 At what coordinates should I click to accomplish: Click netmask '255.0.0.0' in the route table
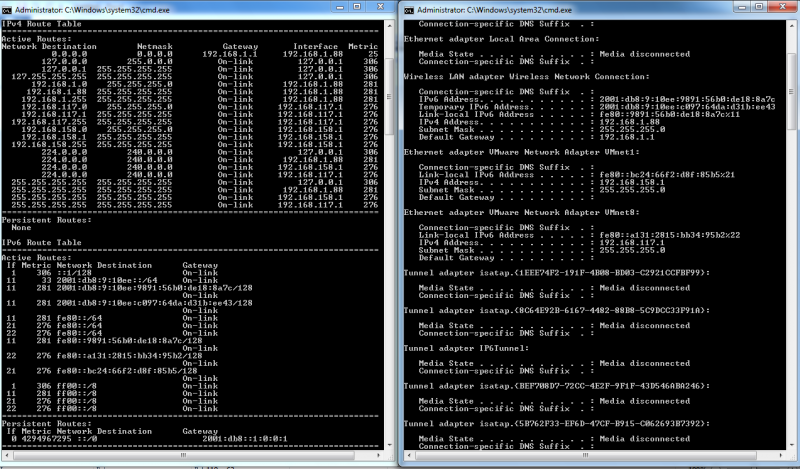[x=149, y=62]
